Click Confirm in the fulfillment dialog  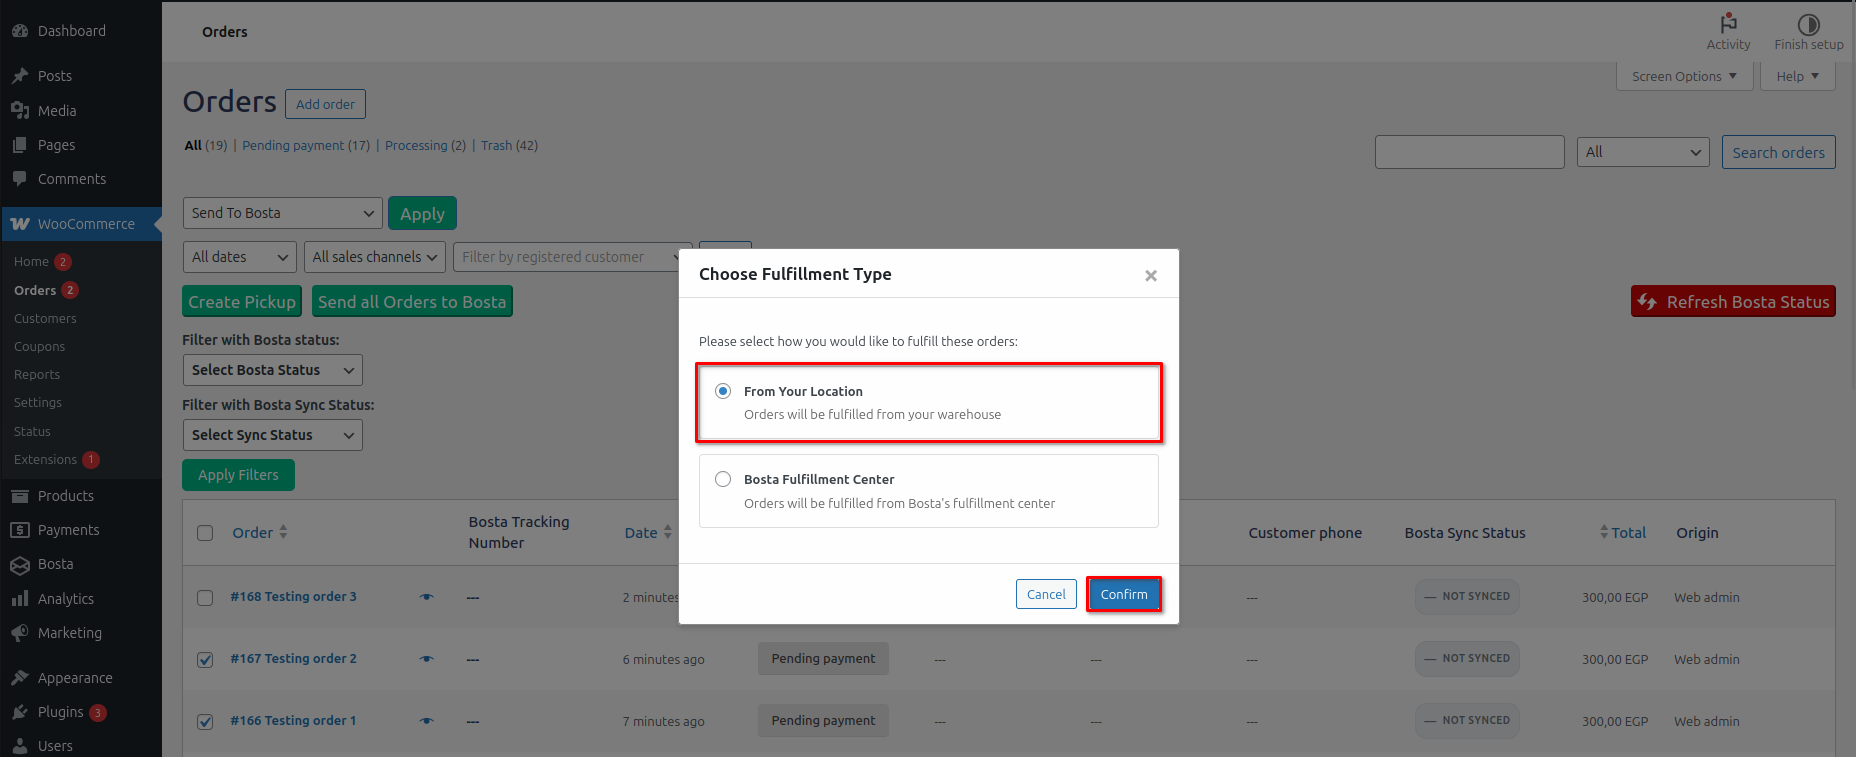click(x=1124, y=594)
